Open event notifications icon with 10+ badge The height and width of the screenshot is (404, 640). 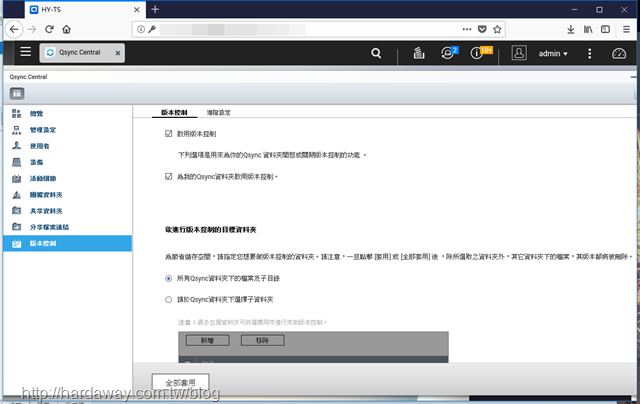pos(479,53)
